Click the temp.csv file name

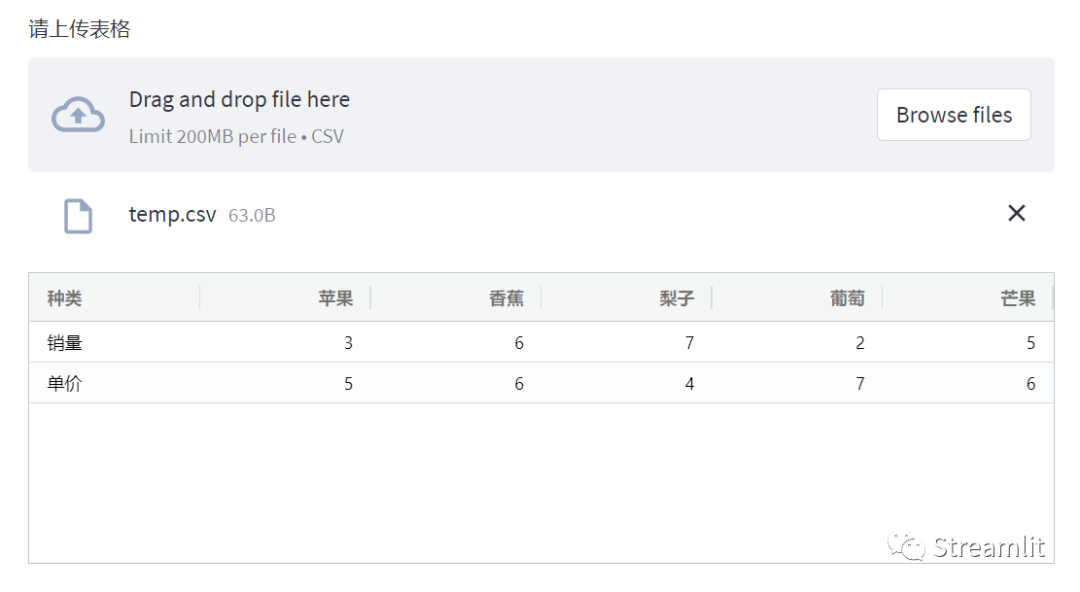pos(172,215)
